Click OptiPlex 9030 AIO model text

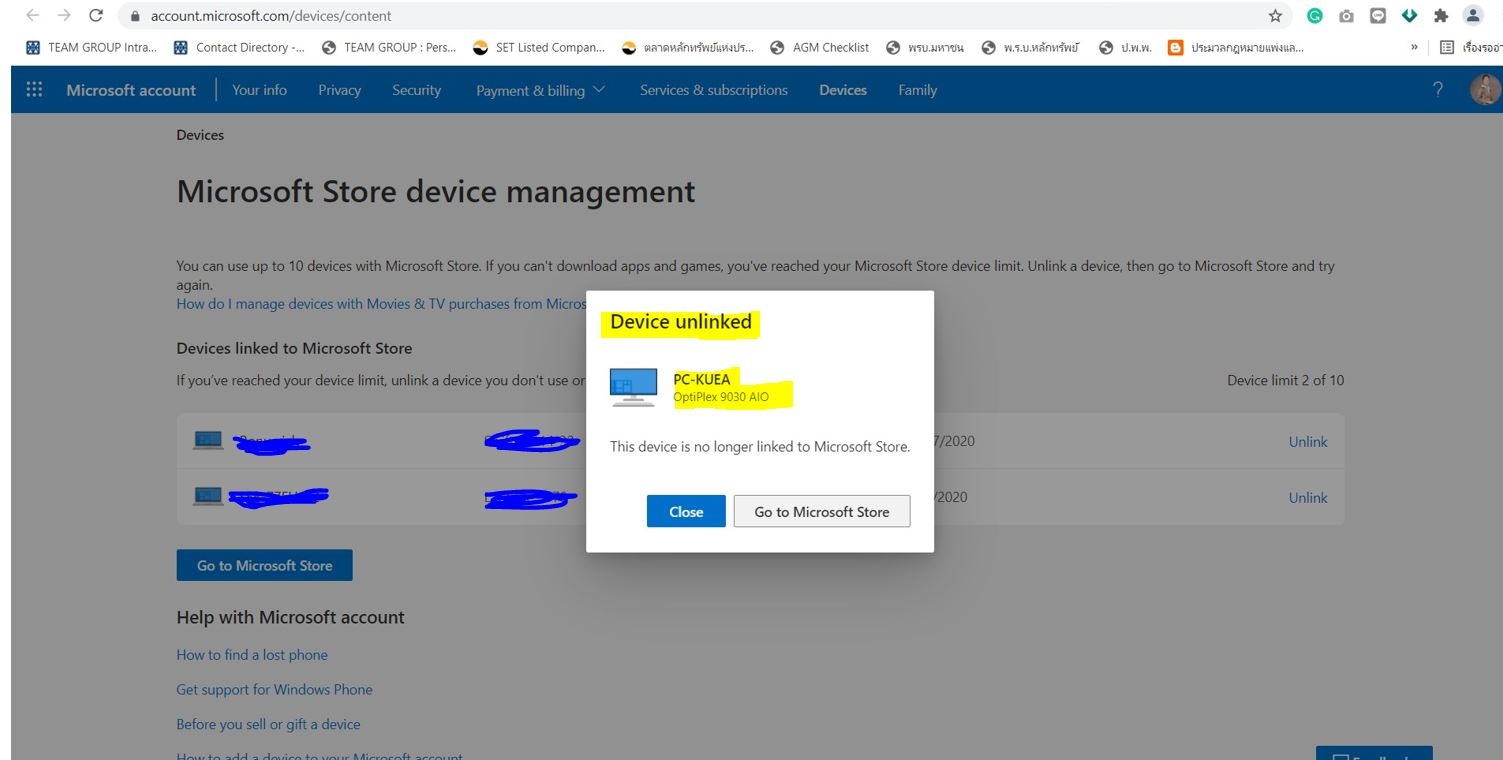pos(721,397)
